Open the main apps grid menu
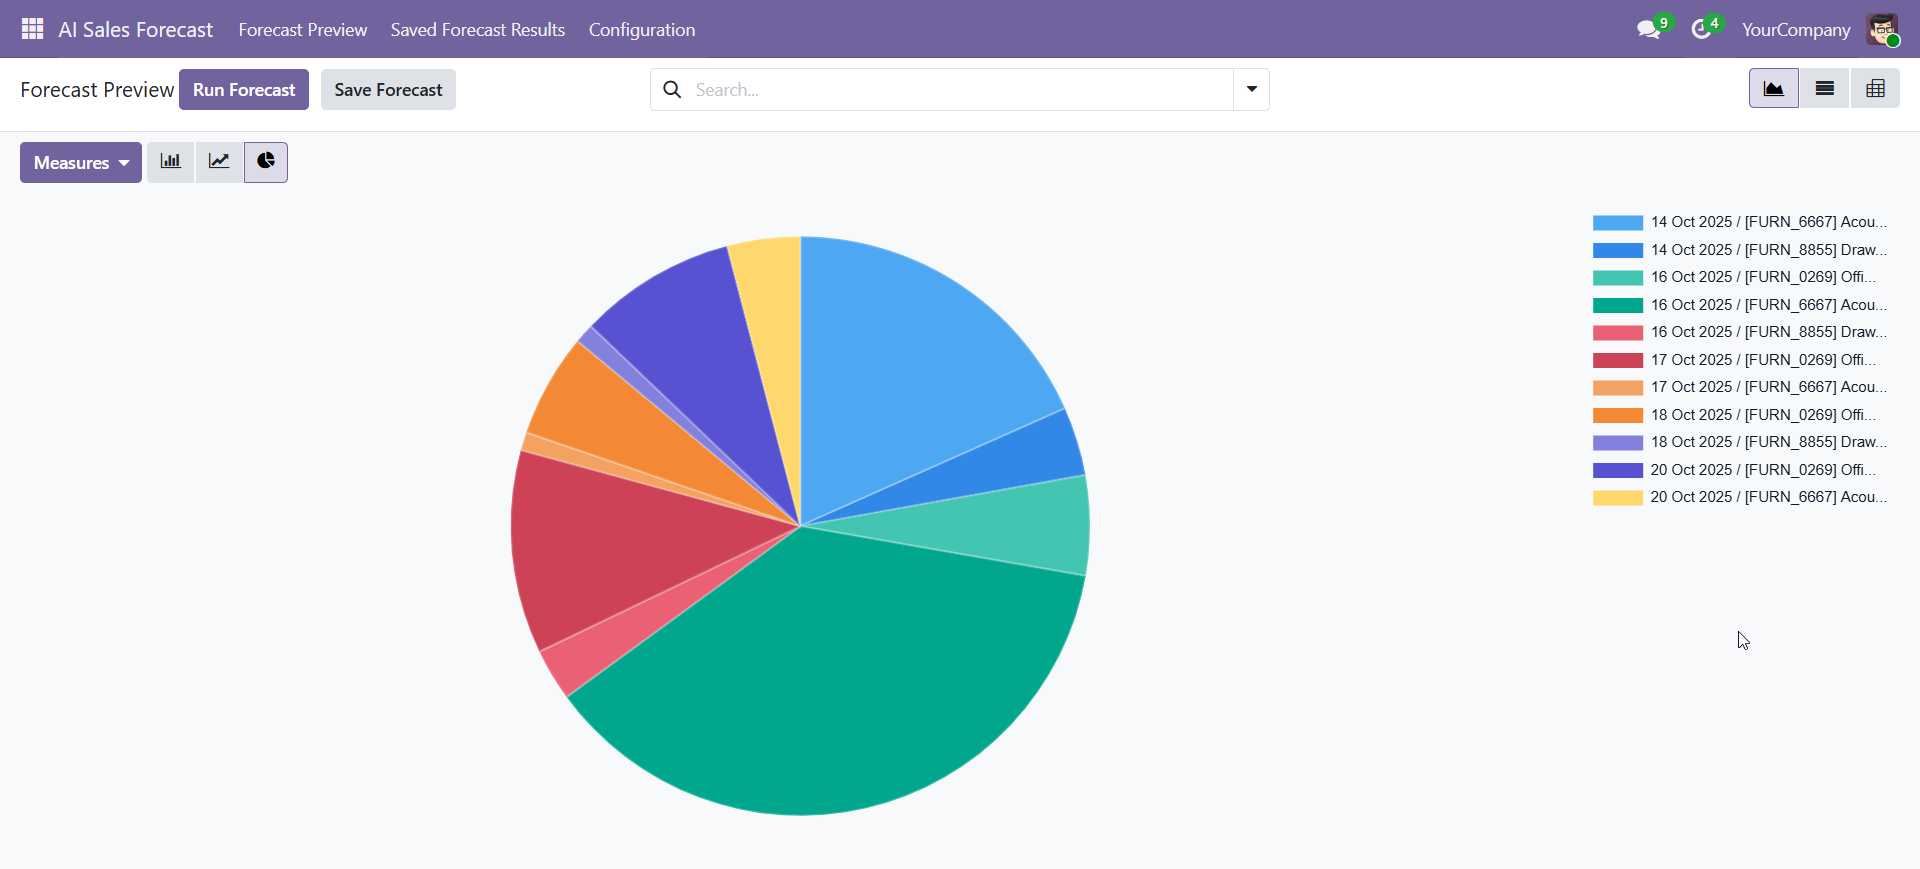Screen dimensions: 1920x869 pyautogui.click(x=32, y=29)
